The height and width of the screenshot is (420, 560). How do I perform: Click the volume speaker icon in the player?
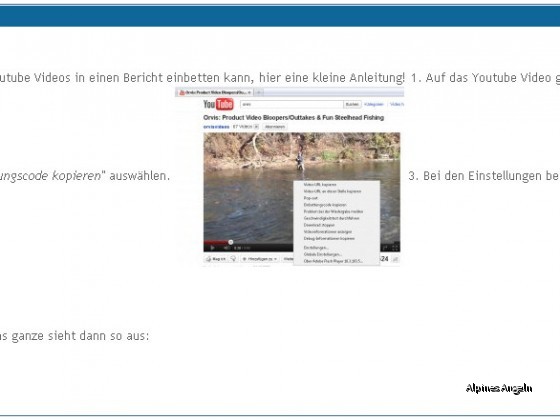[x=226, y=248]
